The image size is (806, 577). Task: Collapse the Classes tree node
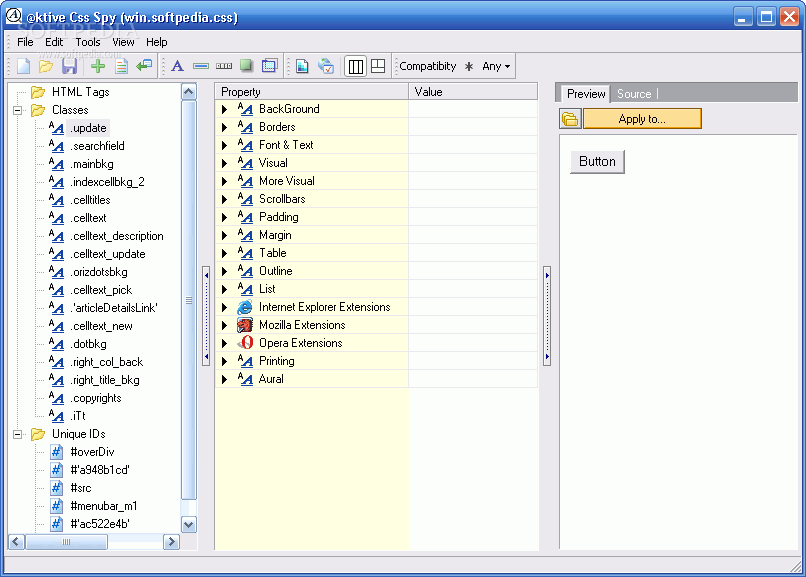click(x=17, y=110)
